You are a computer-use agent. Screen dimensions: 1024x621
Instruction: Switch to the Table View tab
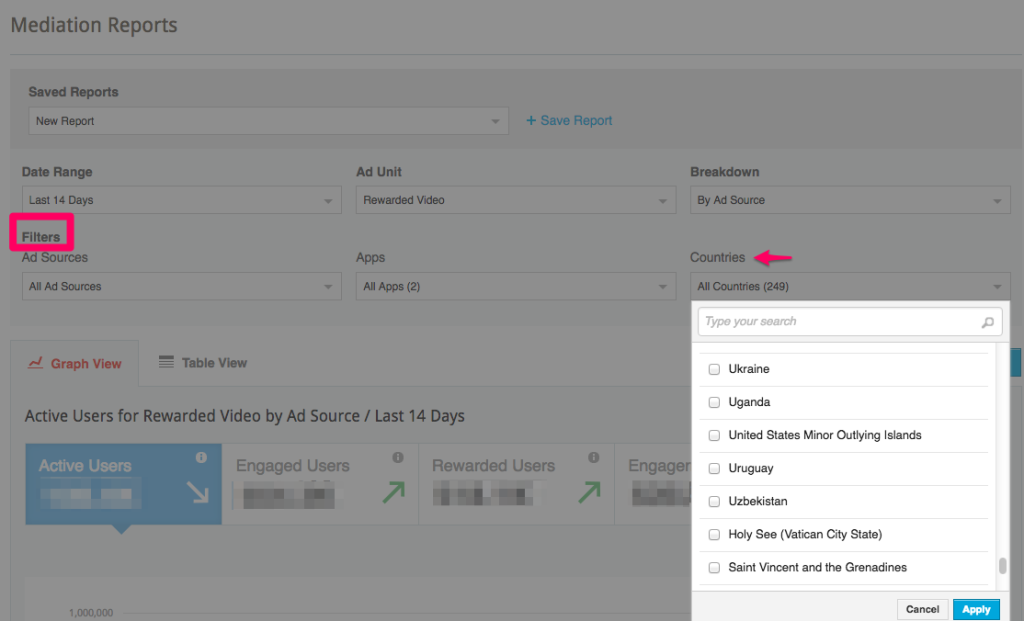(203, 363)
